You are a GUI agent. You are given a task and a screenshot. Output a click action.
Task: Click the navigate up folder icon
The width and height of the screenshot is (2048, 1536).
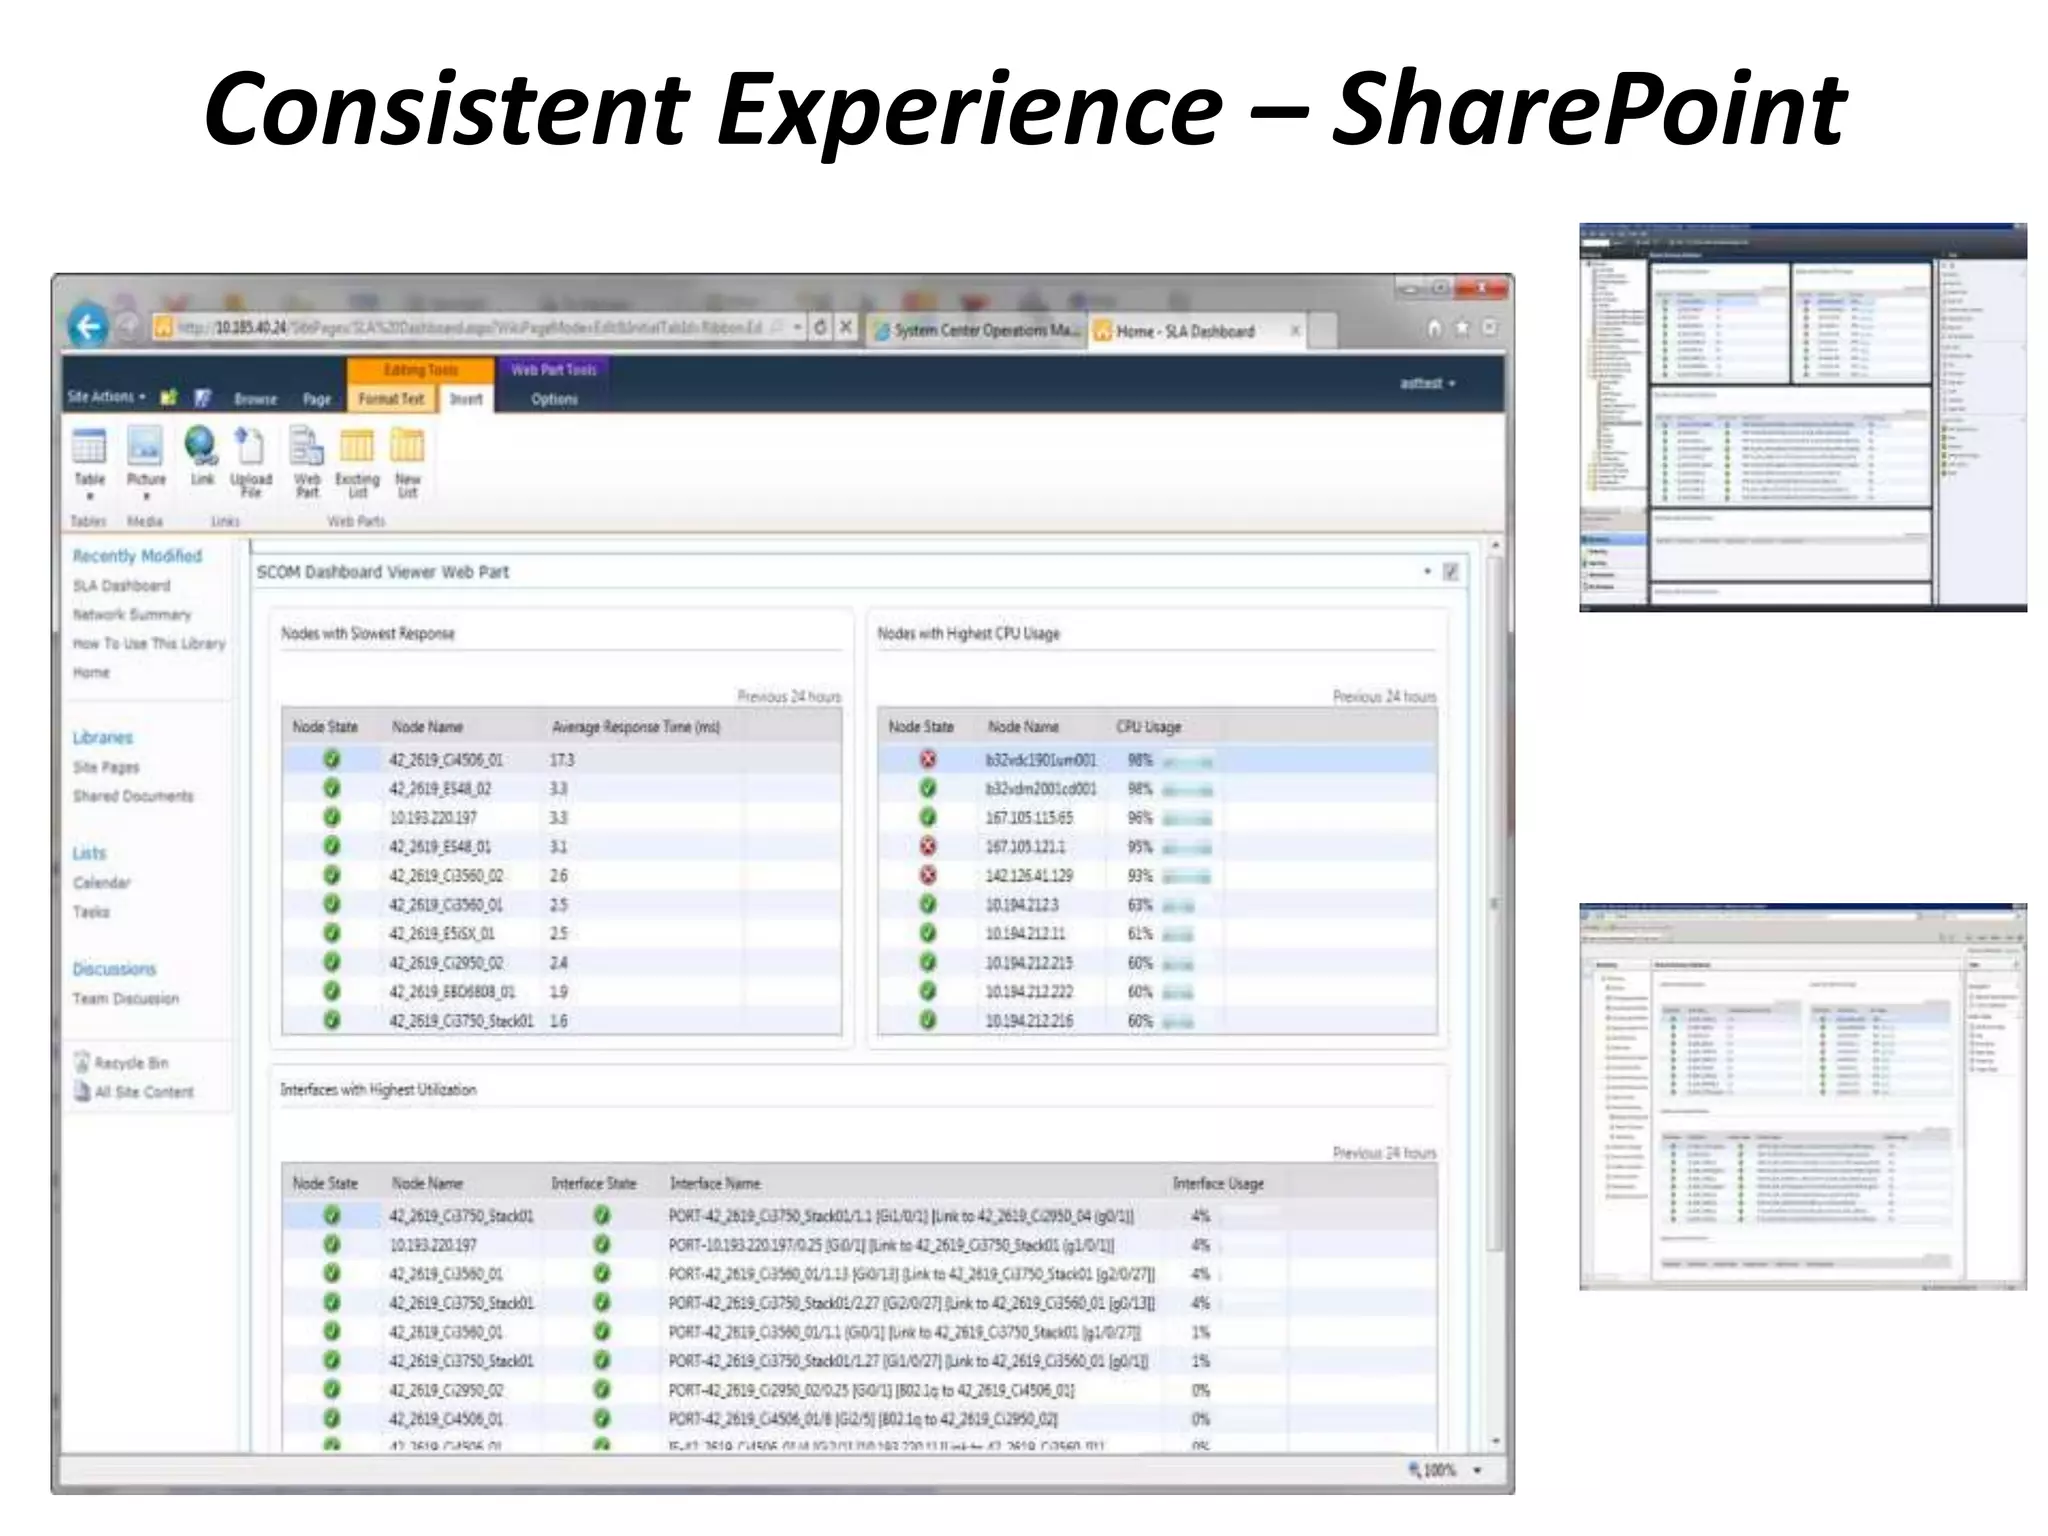point(169,398)
